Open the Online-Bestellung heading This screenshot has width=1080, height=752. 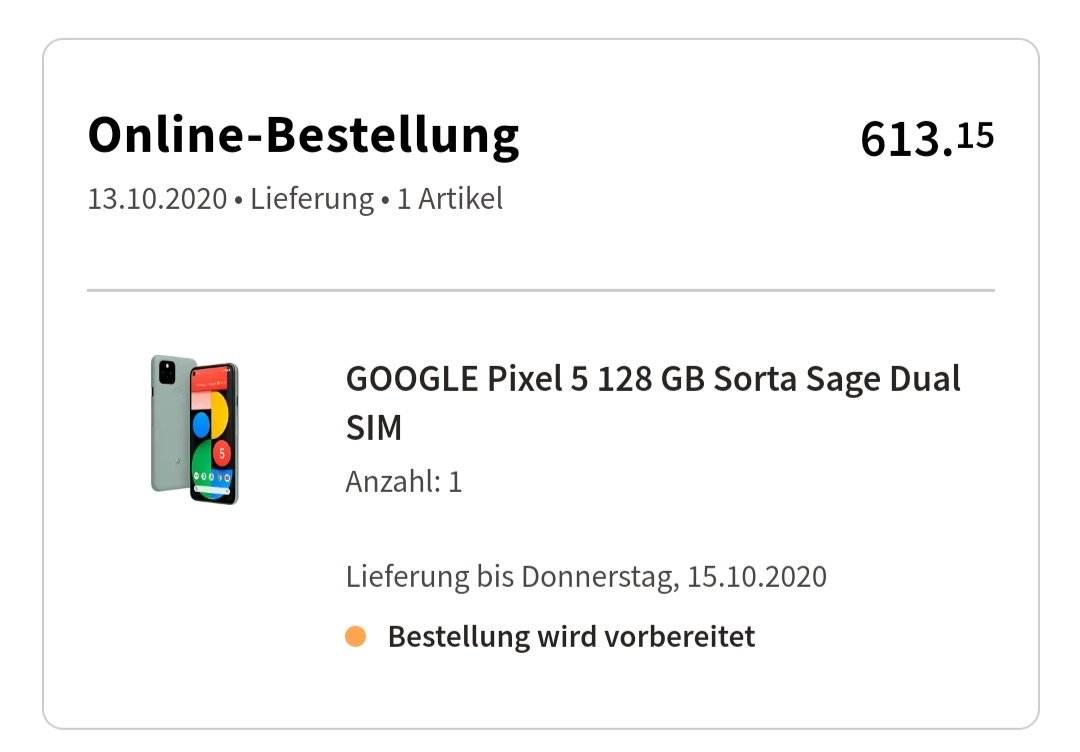[303, 136]
